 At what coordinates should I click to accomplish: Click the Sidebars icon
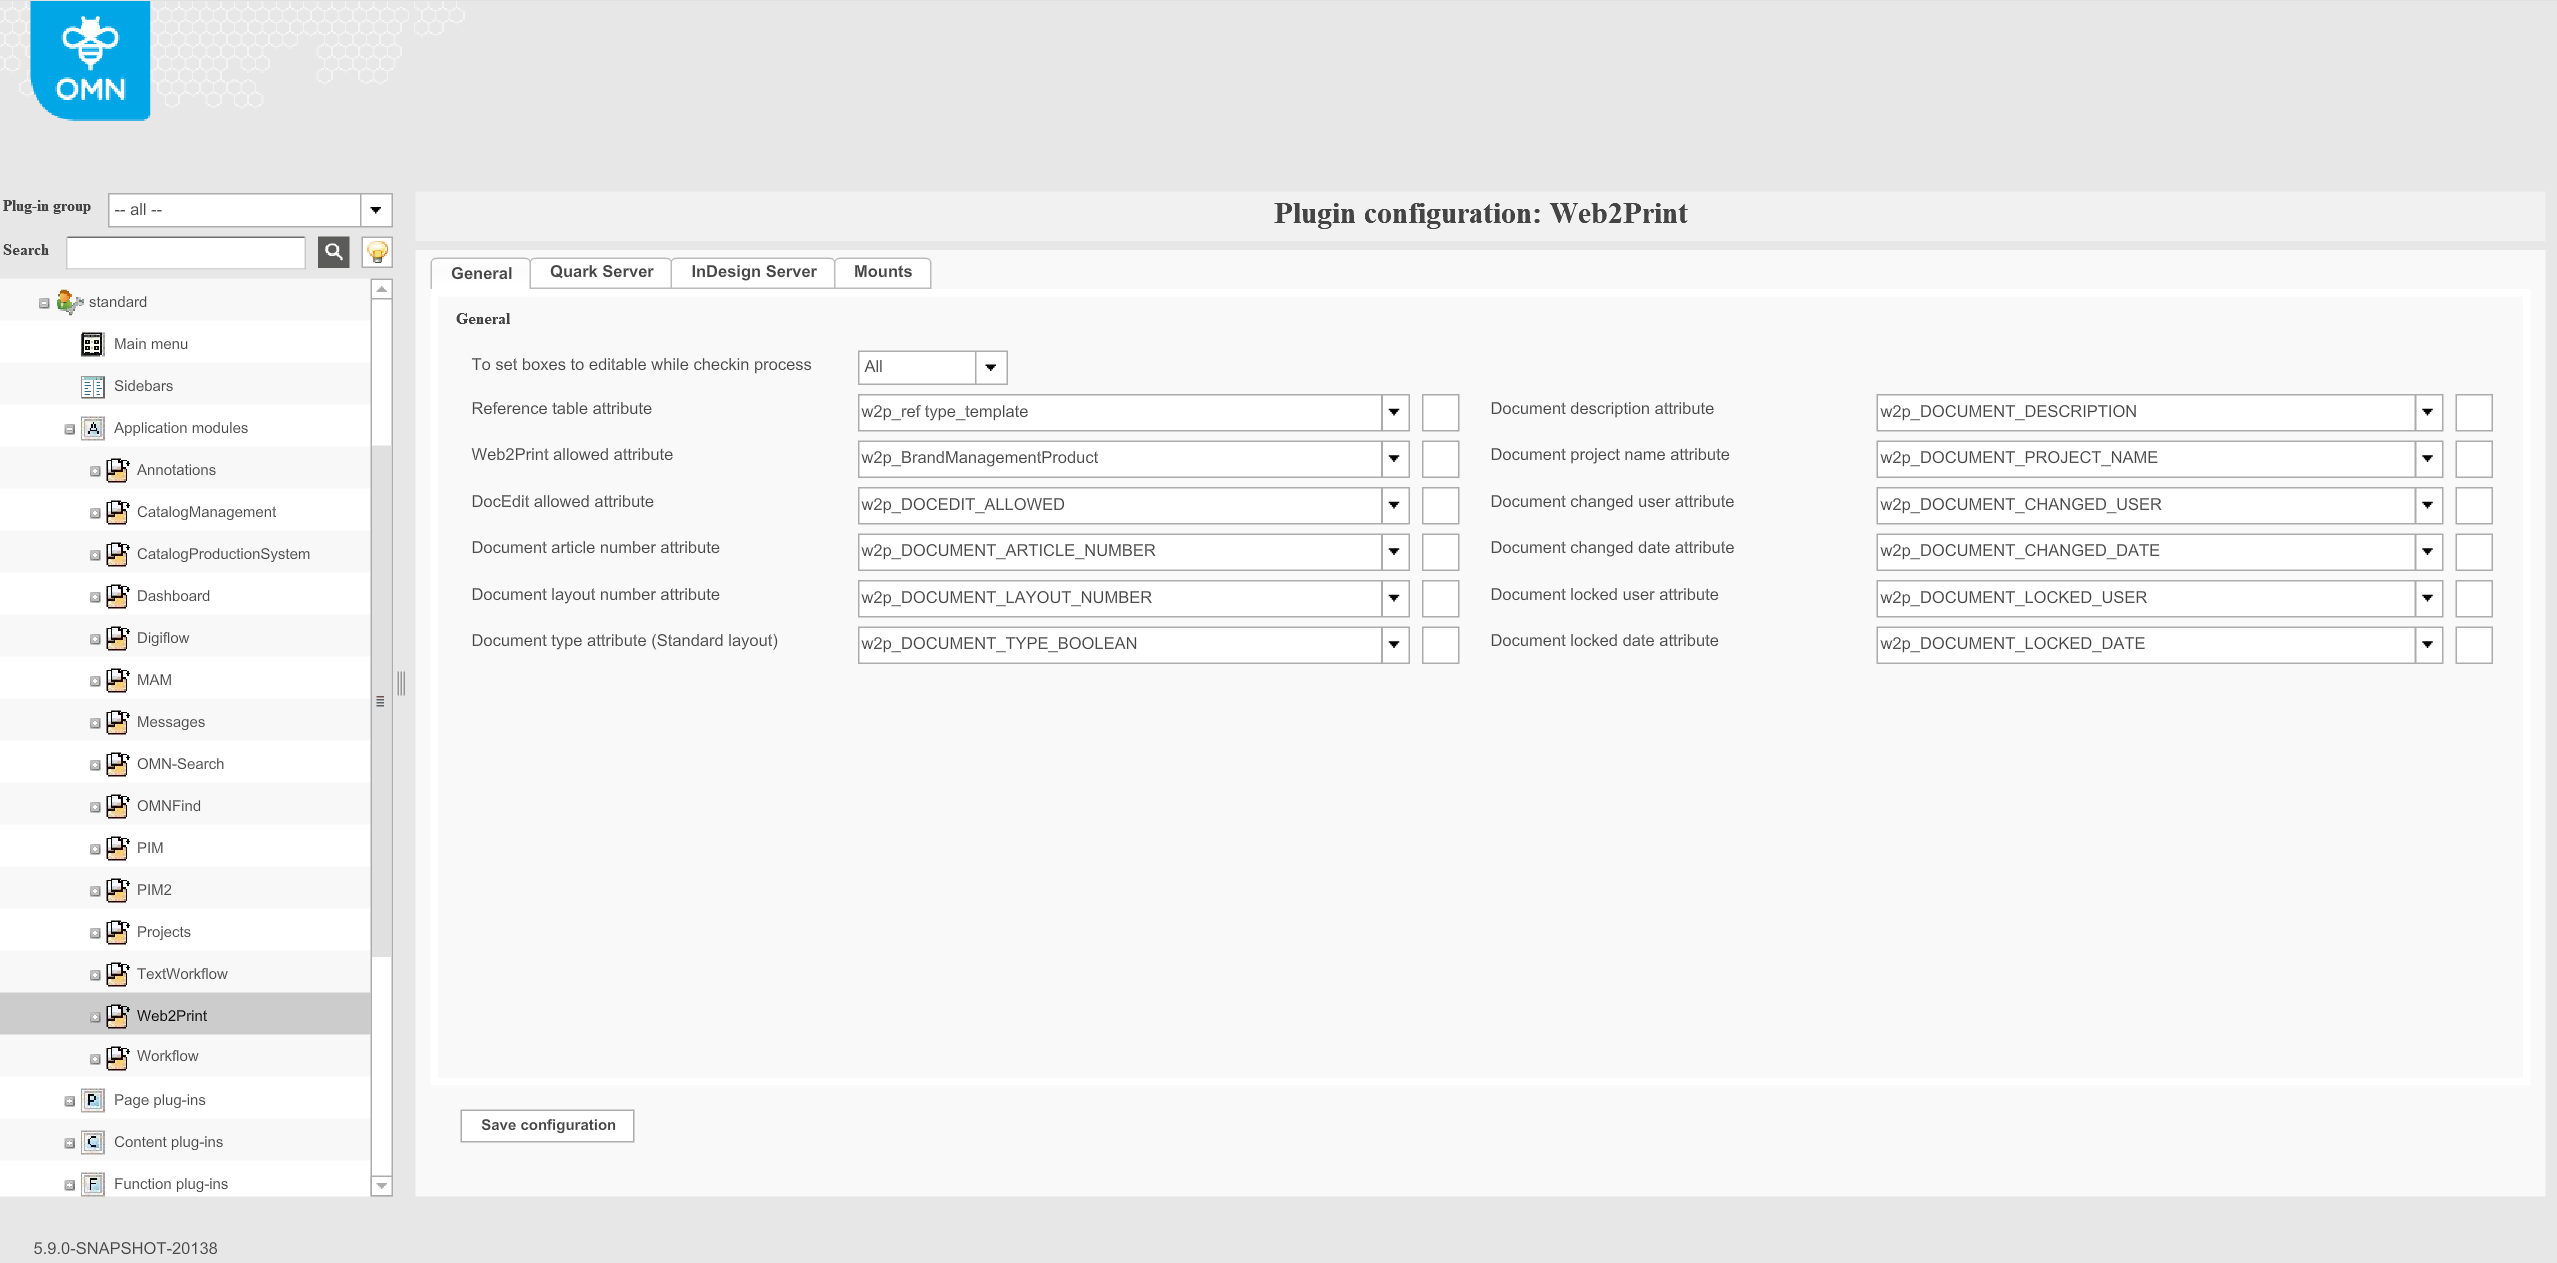click(92, 385)
